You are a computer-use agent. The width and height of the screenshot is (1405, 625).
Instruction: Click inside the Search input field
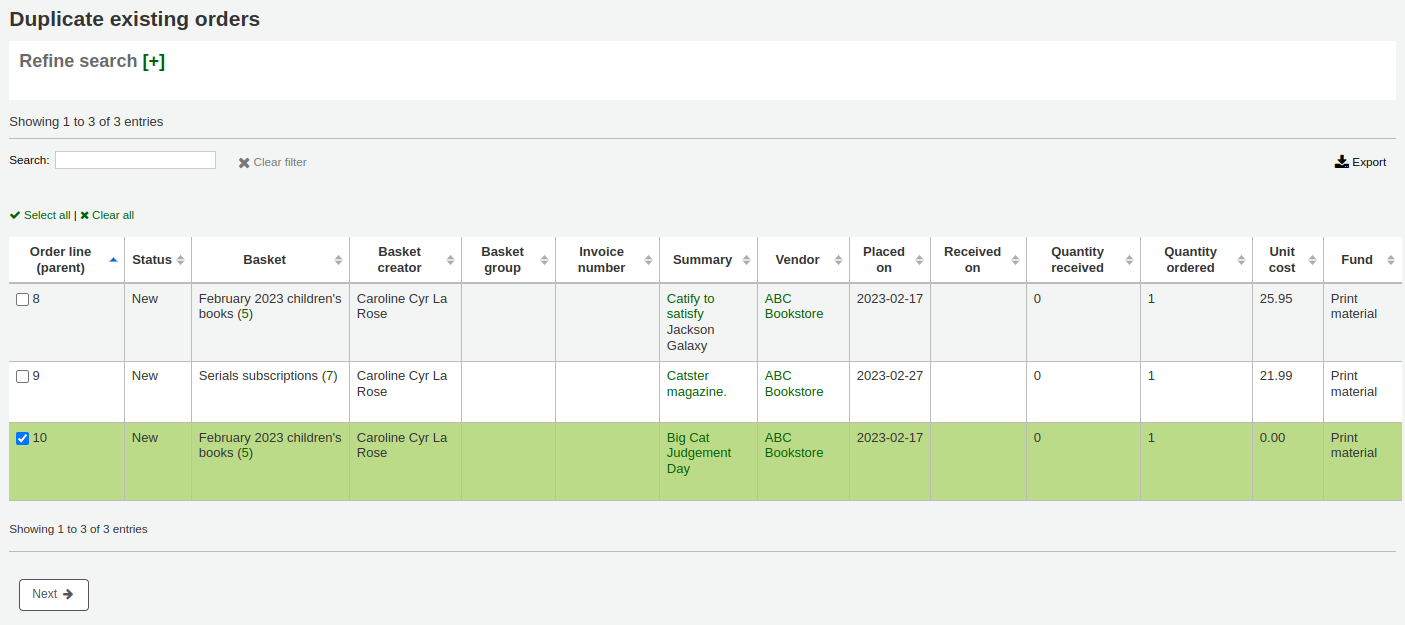[x=135, y=160]
